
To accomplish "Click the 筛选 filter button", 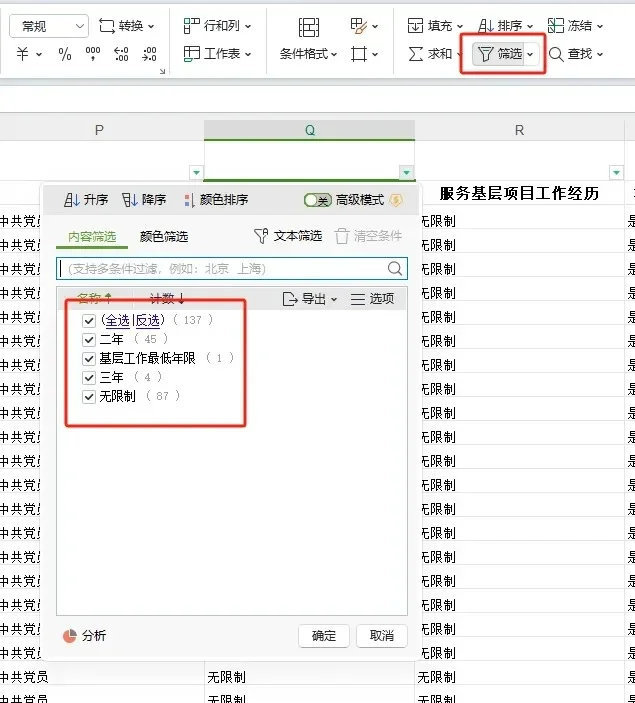I will (x=498, y=54).
